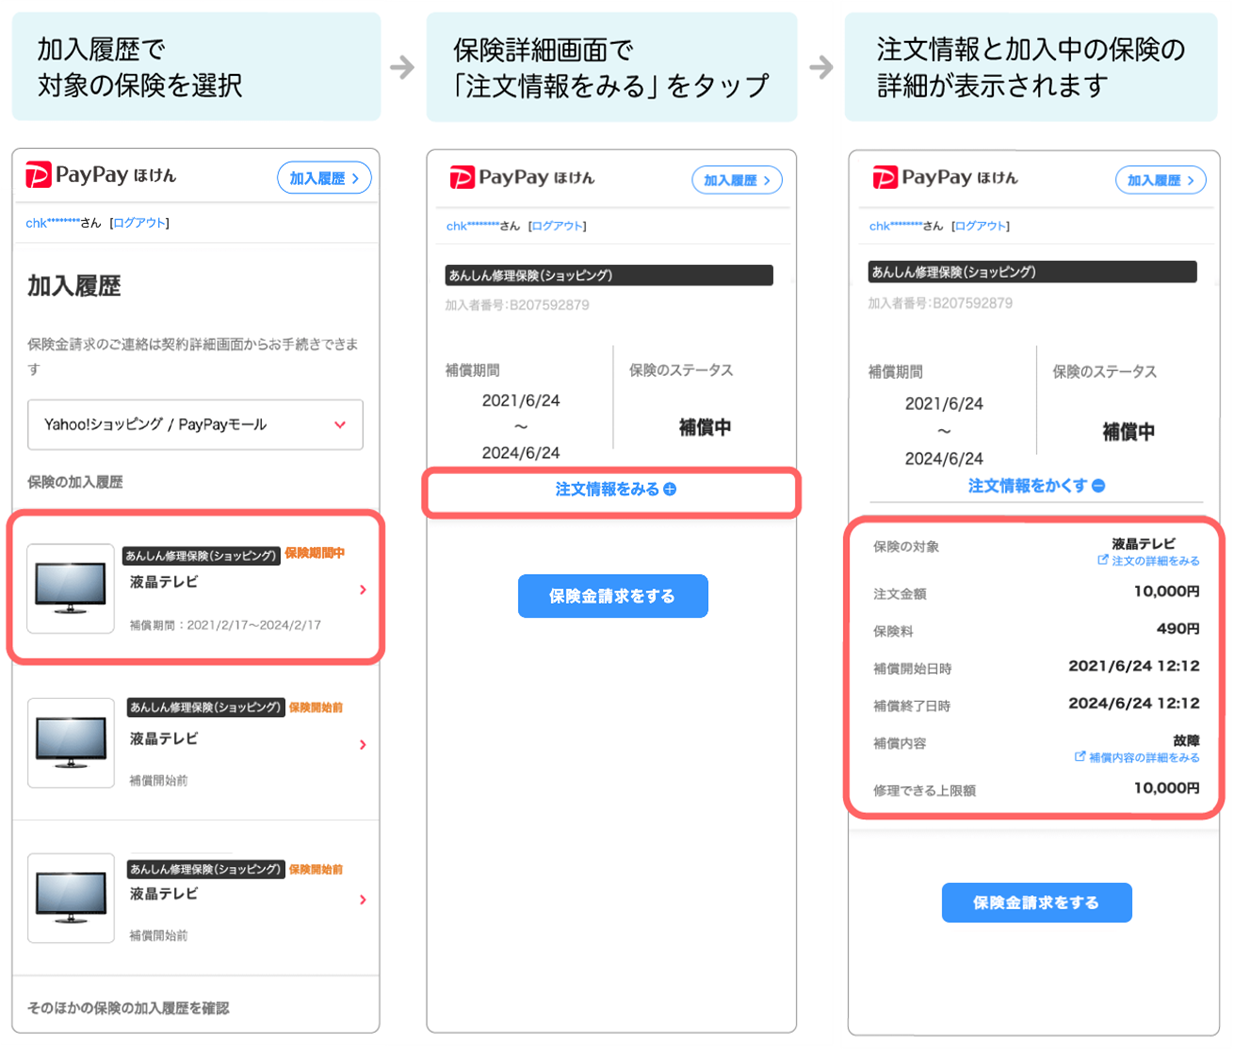Click chevron arrow on the 保険期間中 液晶テレビ row
The height and width of the screenshot is (1056, 1234).
pos(362,590)
